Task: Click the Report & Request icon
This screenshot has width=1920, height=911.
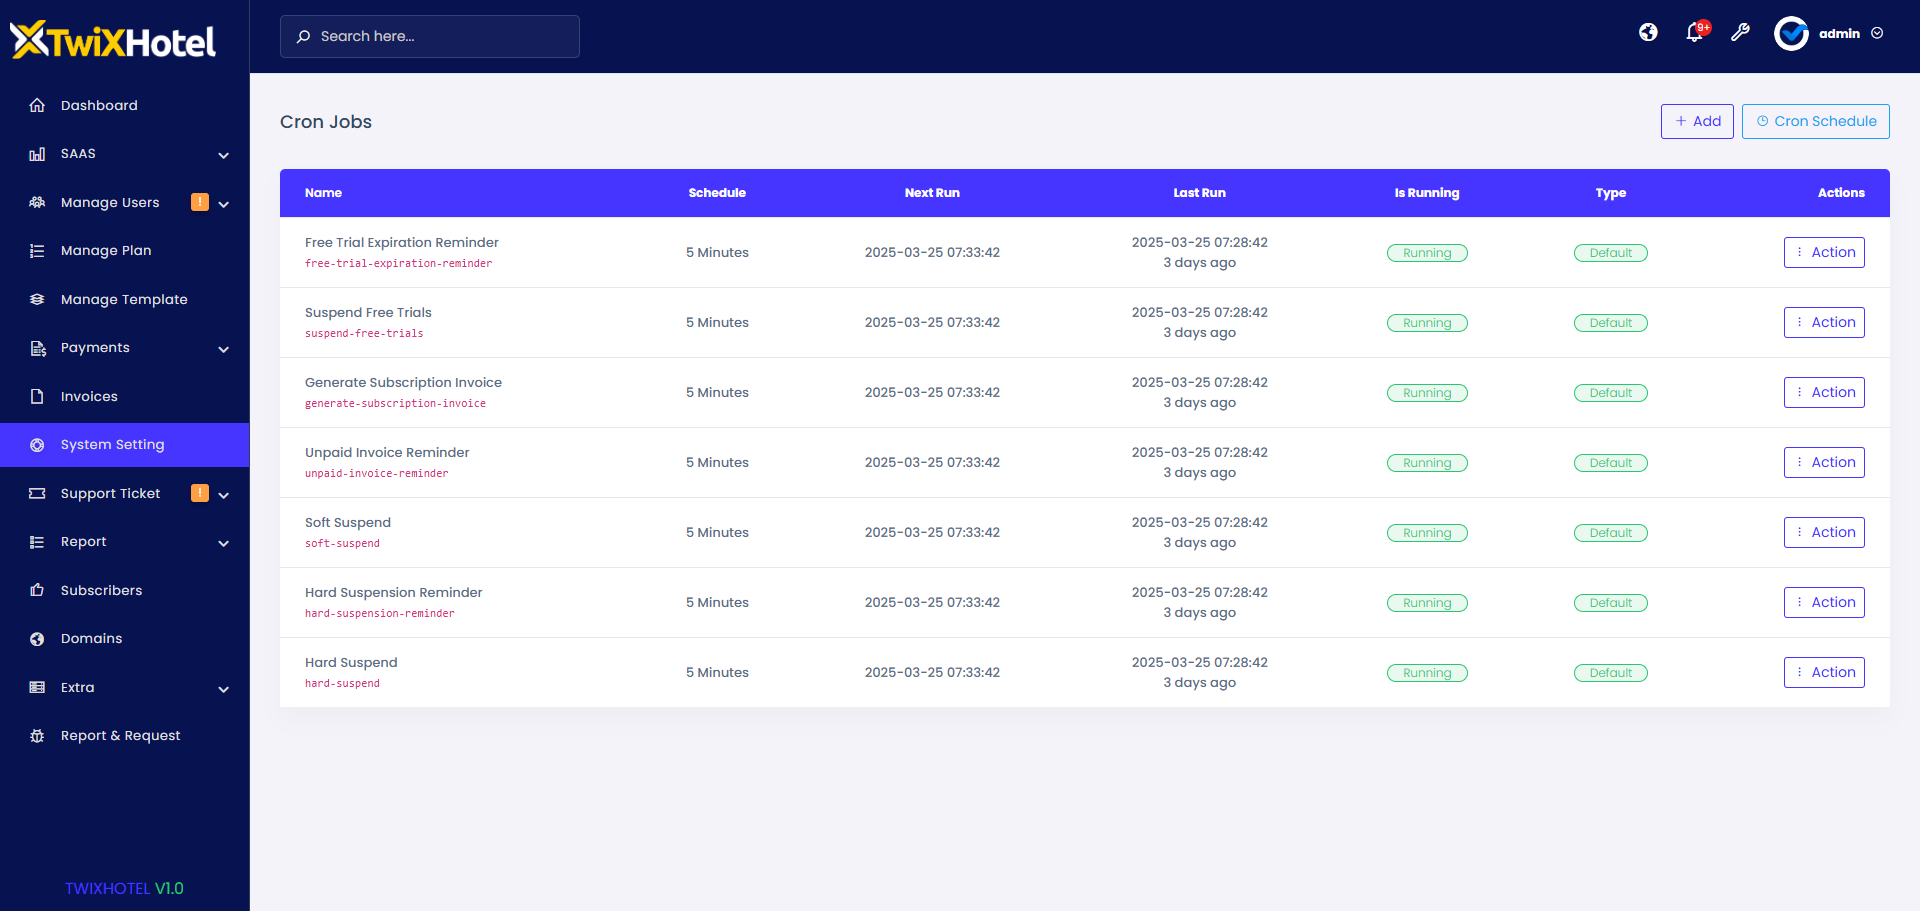Action: pyautogui.click(x=37, y=735)
